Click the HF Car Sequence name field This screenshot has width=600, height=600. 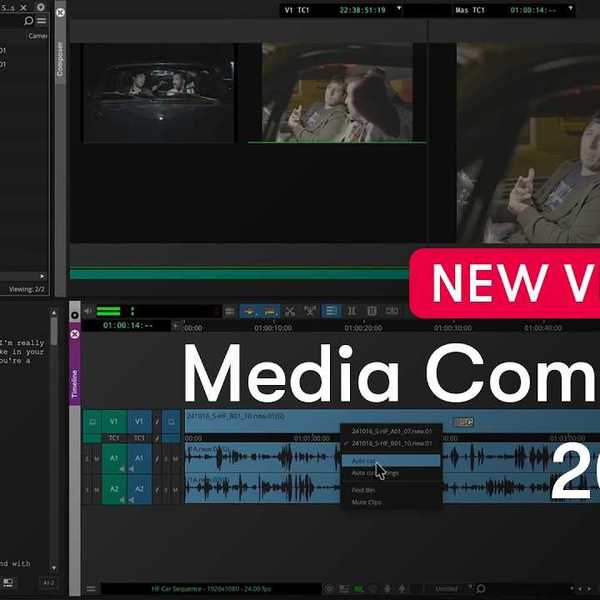click(x=211, y=589)
